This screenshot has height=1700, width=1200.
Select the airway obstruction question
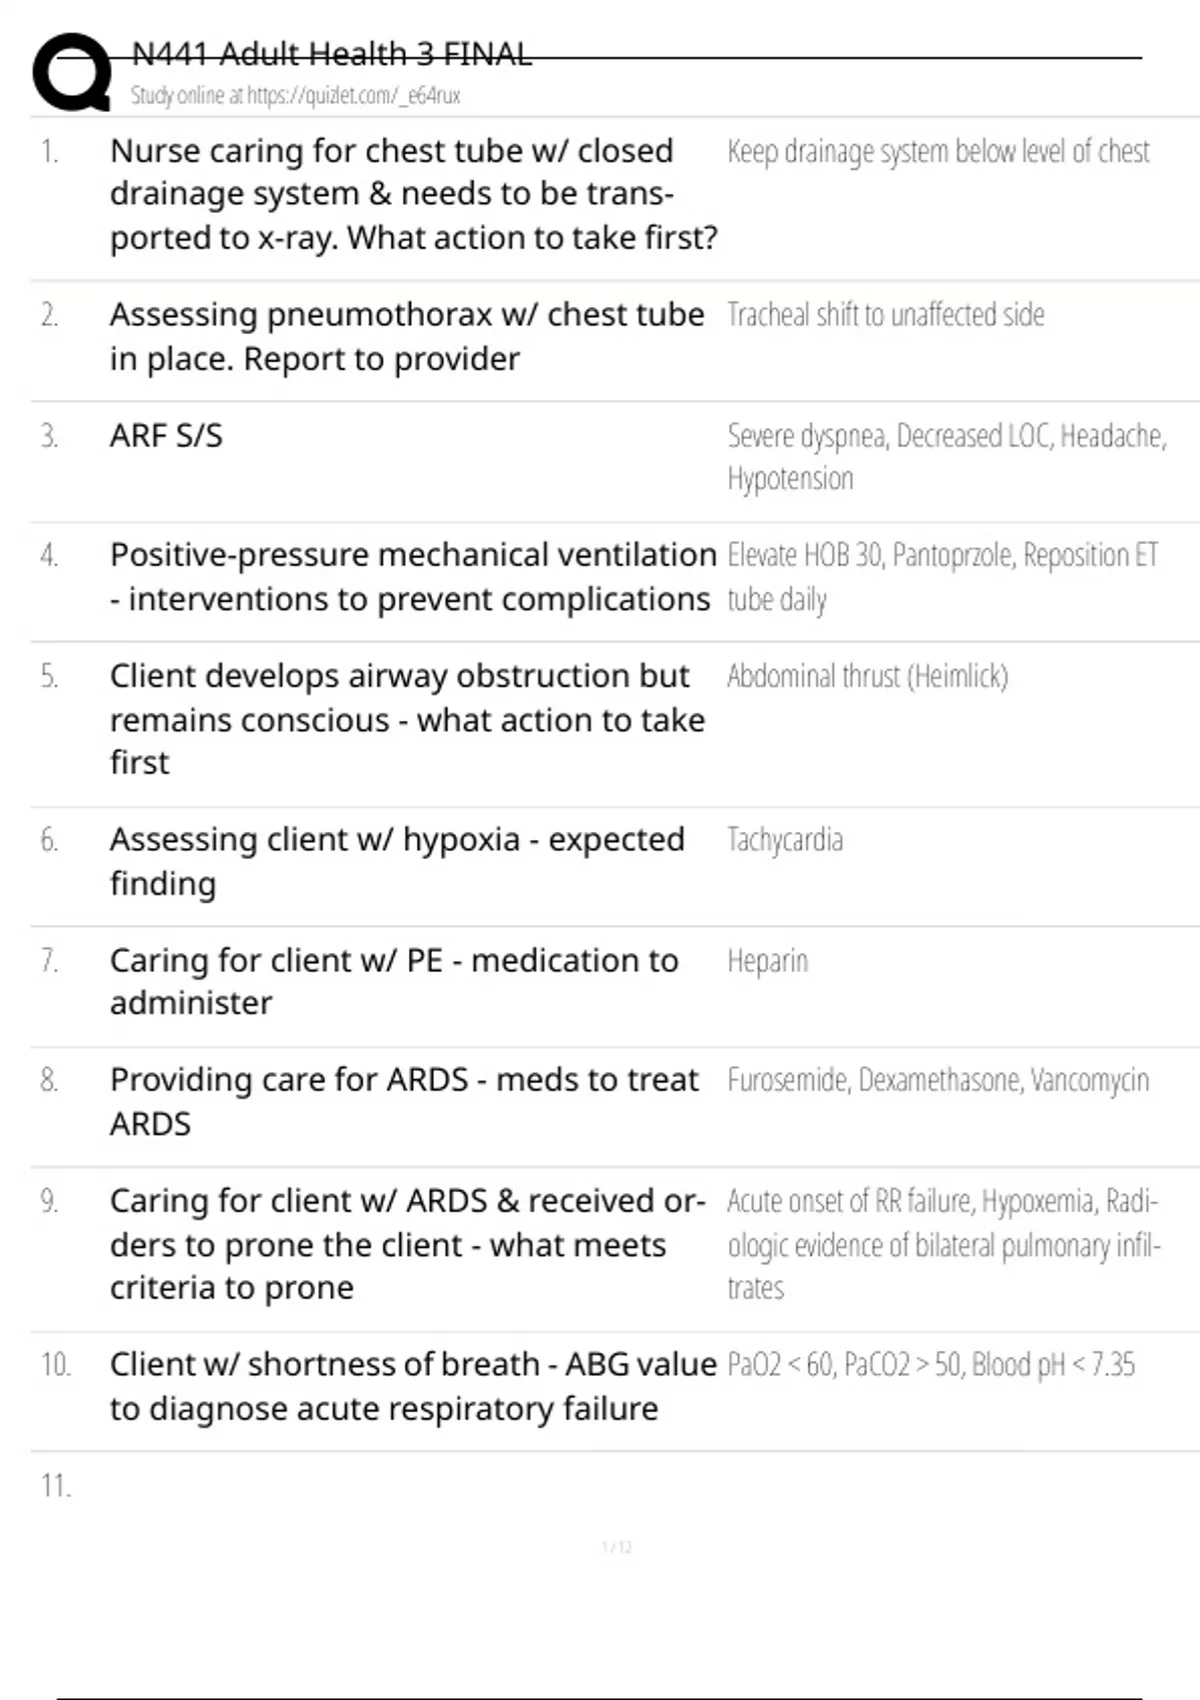click(407, 719)
